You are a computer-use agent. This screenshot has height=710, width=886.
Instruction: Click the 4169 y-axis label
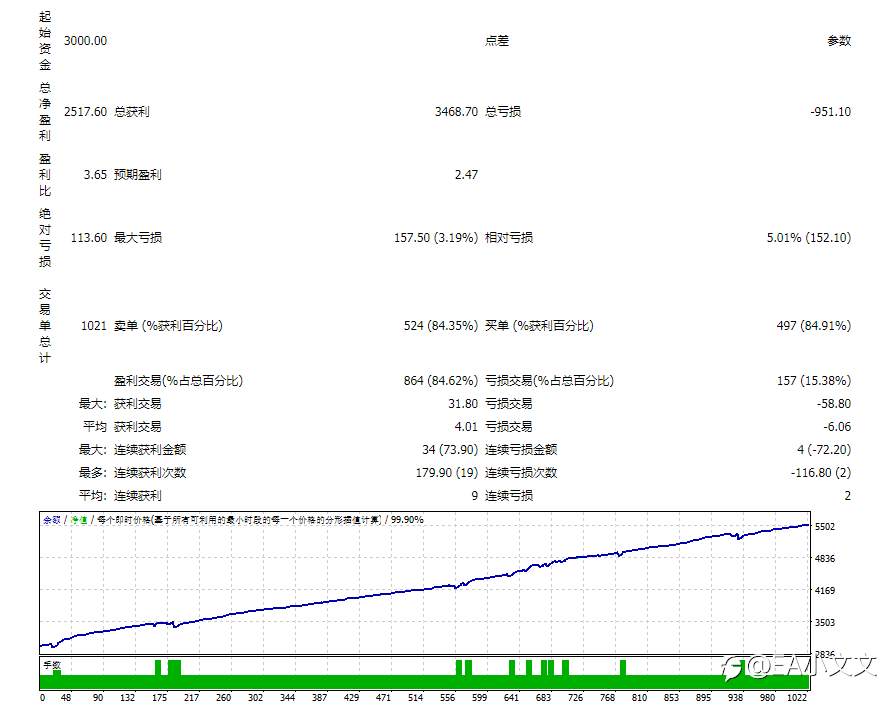tap(824, 591)
